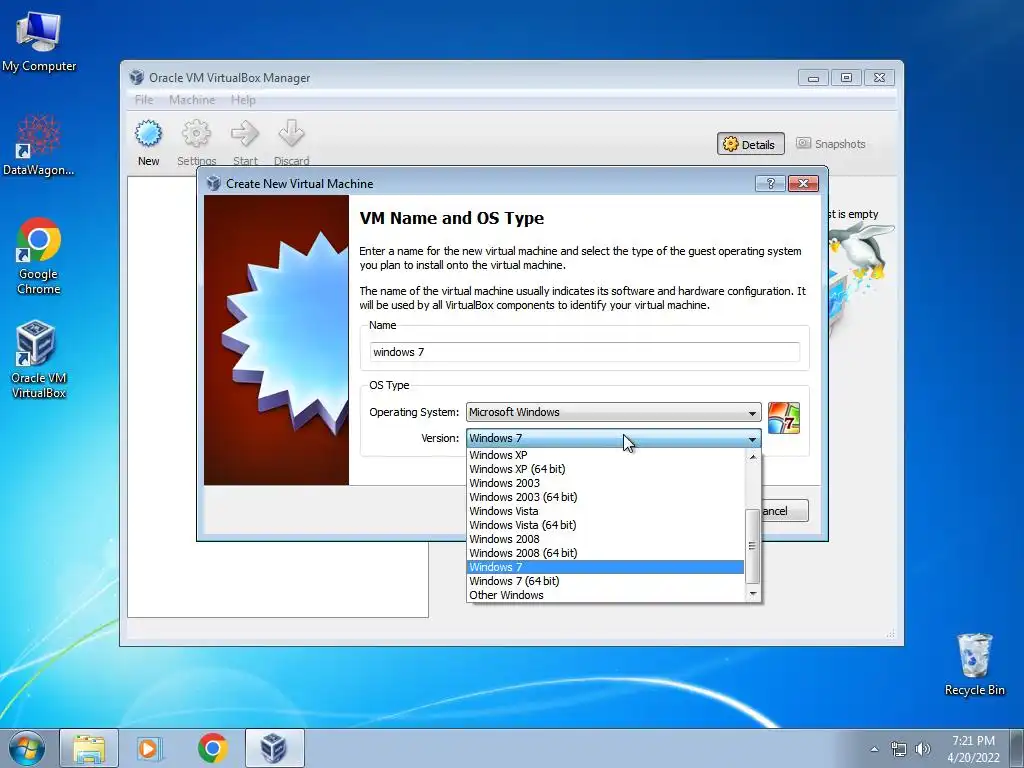Choose Windows 2008 in the version list
Viewport: 1024px width, 768px height.
click(x=606, y=539)
